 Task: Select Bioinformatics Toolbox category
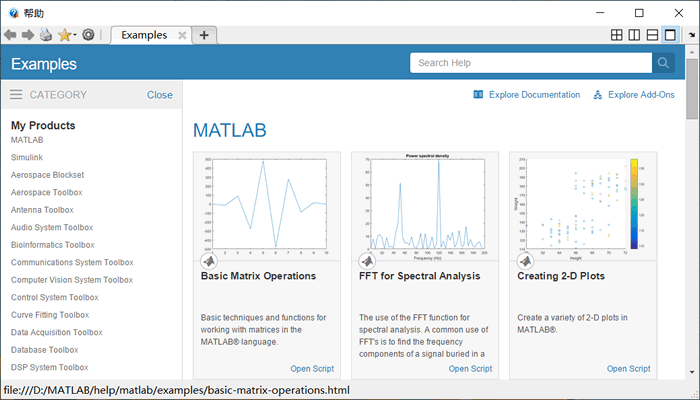pyautogui.click(x=53, y=245)
